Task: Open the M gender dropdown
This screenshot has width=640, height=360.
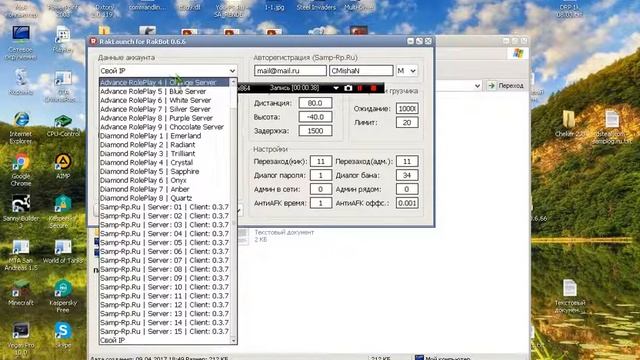Action: (407, 71)
